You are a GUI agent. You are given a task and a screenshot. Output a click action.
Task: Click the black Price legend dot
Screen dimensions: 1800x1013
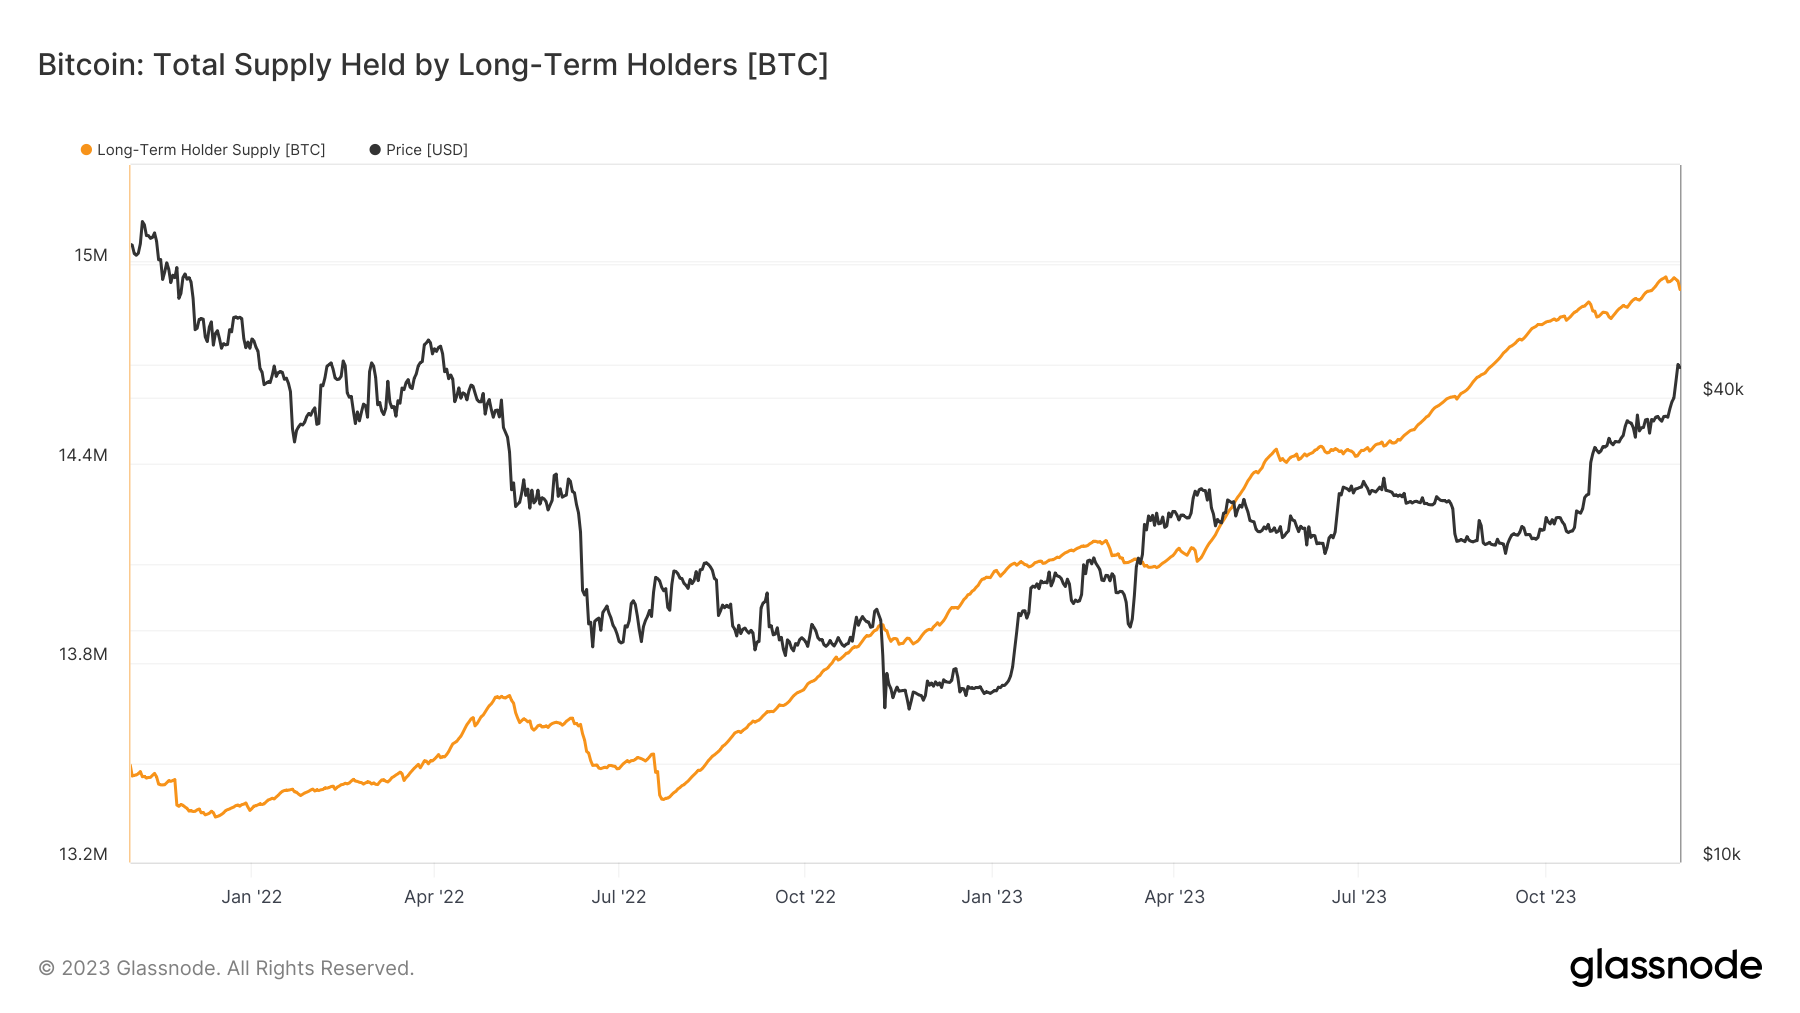[x=375, y=150]
